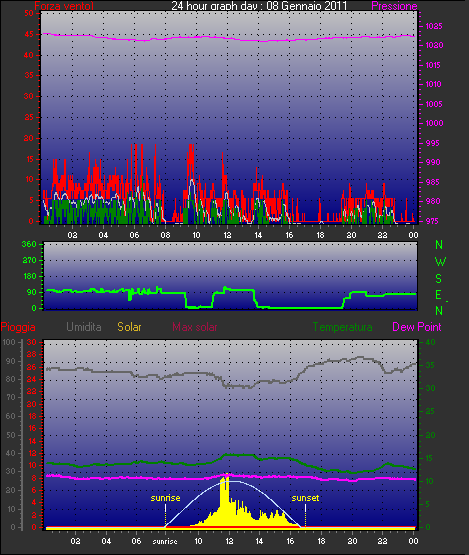Click the 360 label on wind direction axis
Image resolution: width=469 pixels, height=555 pixels.
tap(29, 244)
